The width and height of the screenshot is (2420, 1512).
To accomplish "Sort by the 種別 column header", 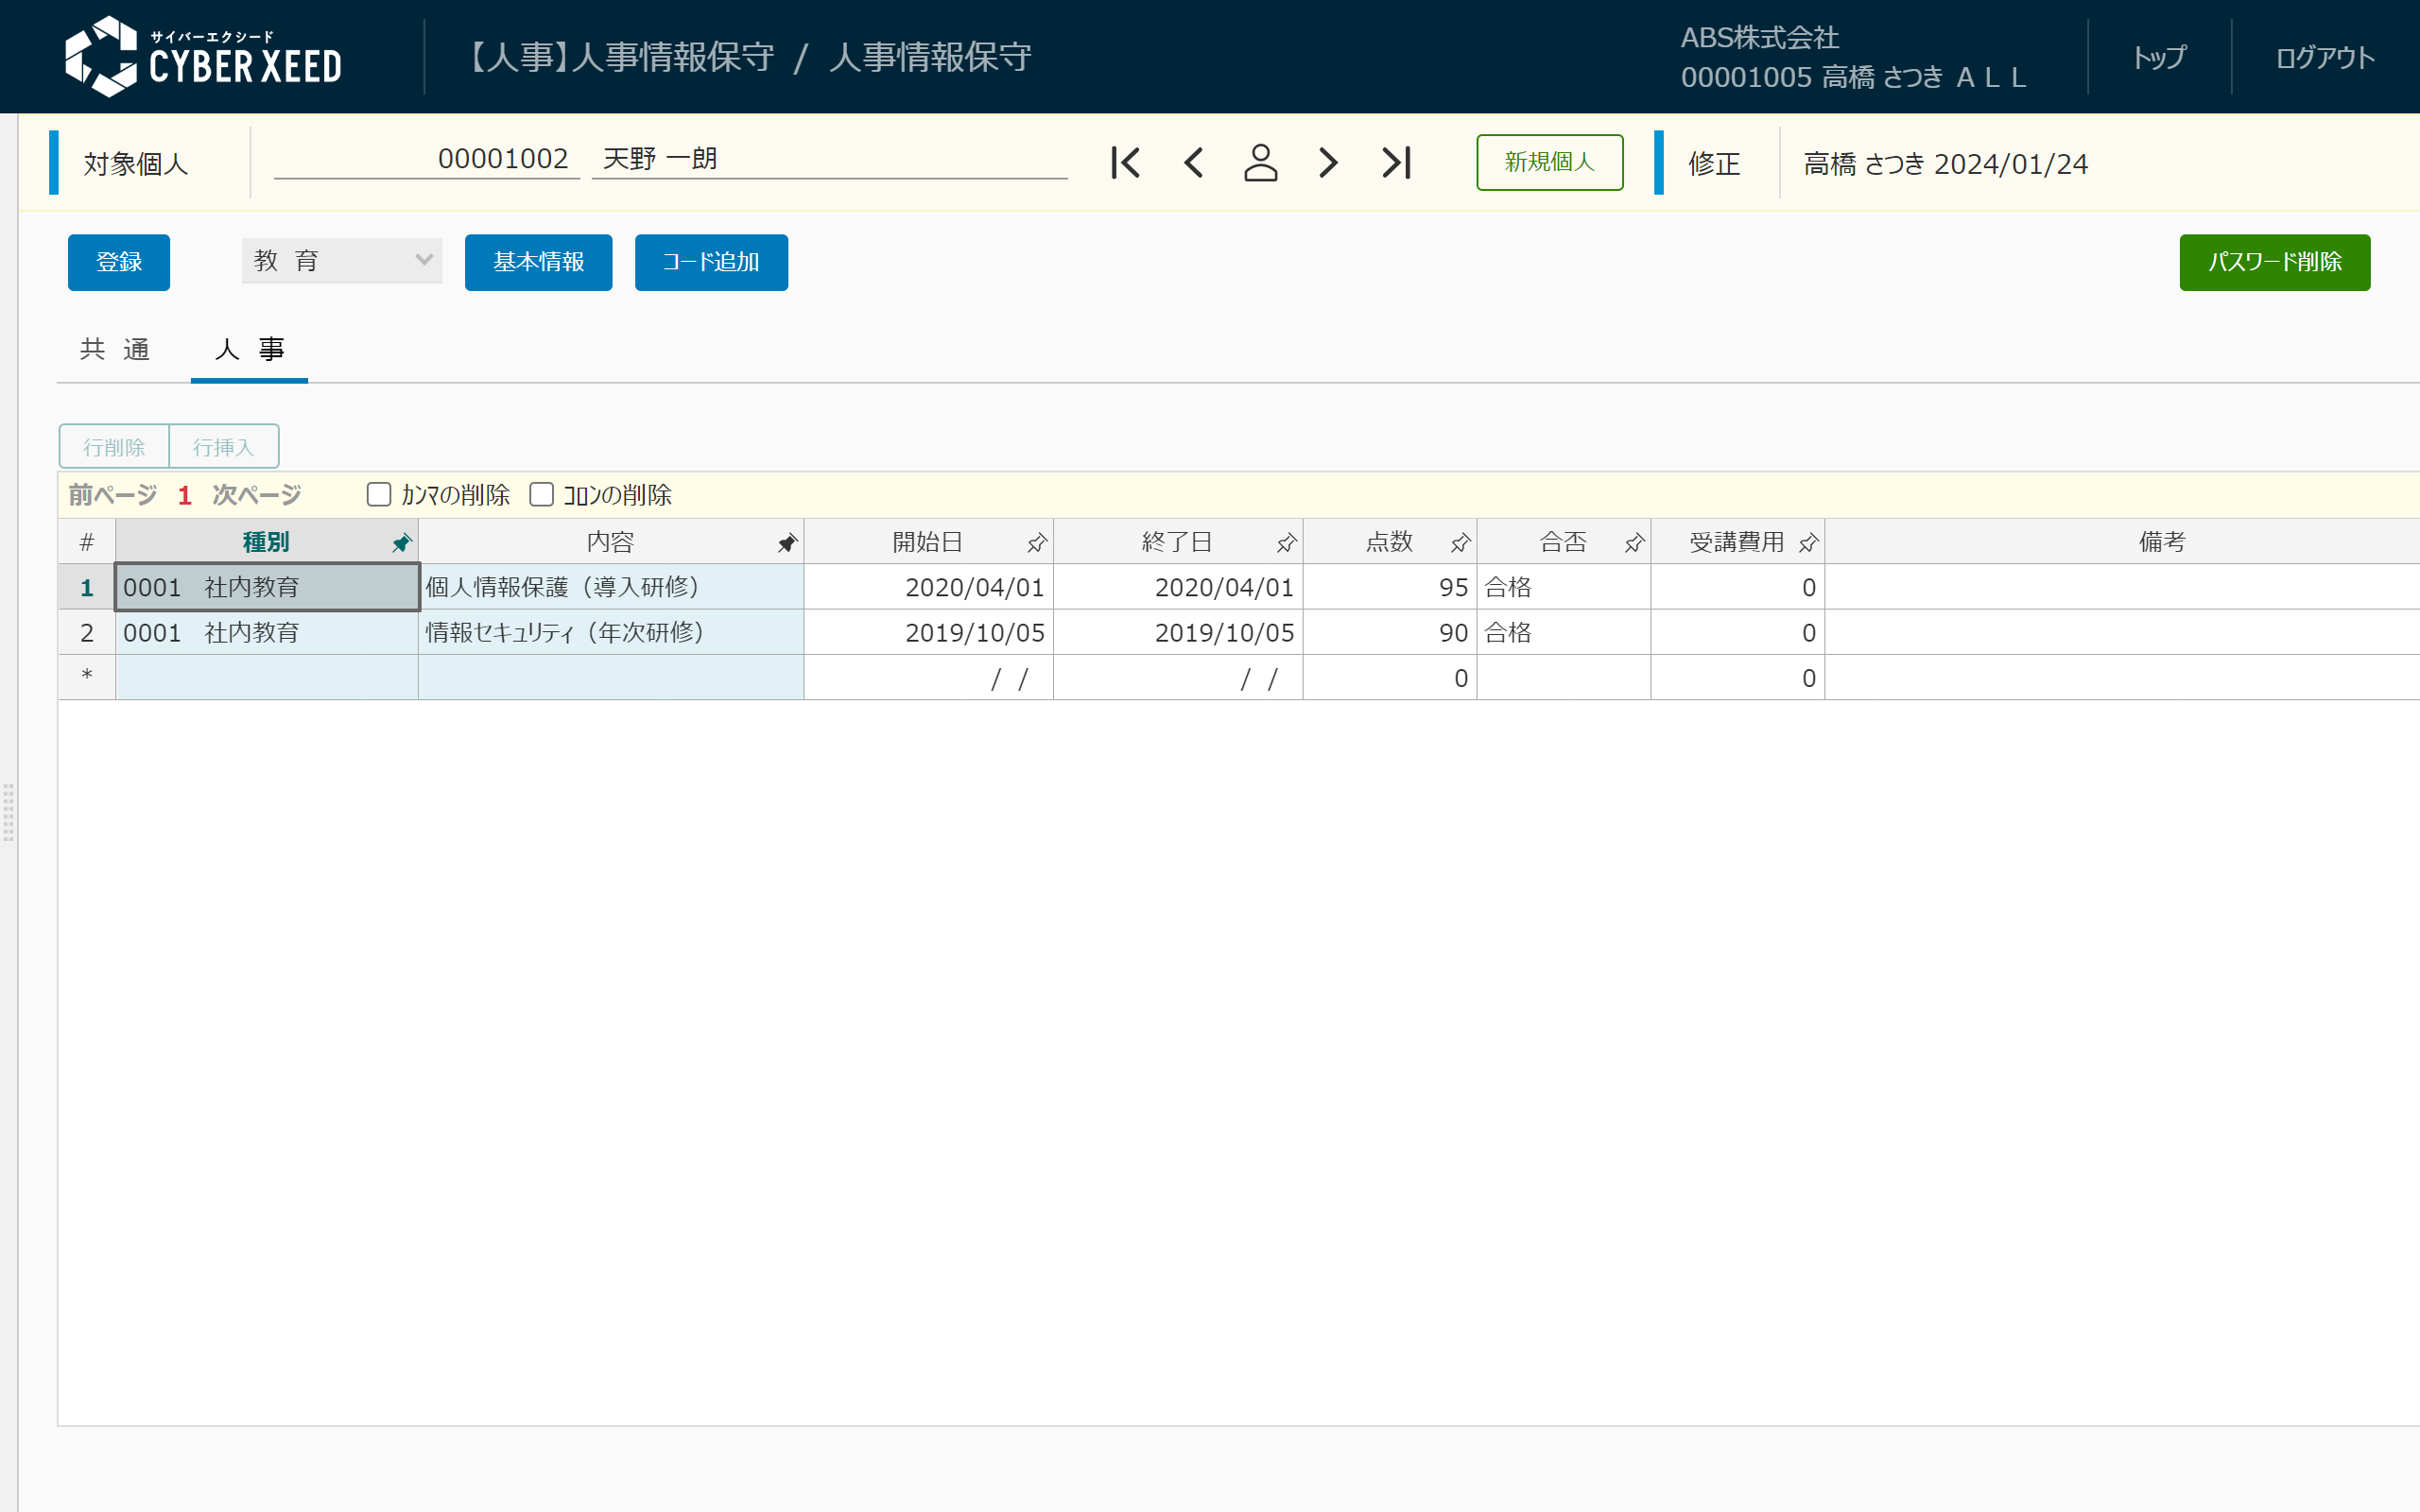I will (x=266, y=543).
